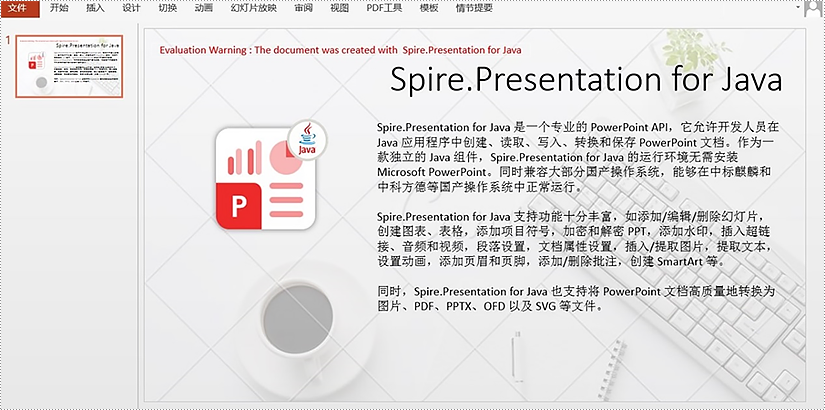The height and width of the screenshot is (410, 825).
Task: Select the 设计 ribbon tab
Action: [132, 8]
